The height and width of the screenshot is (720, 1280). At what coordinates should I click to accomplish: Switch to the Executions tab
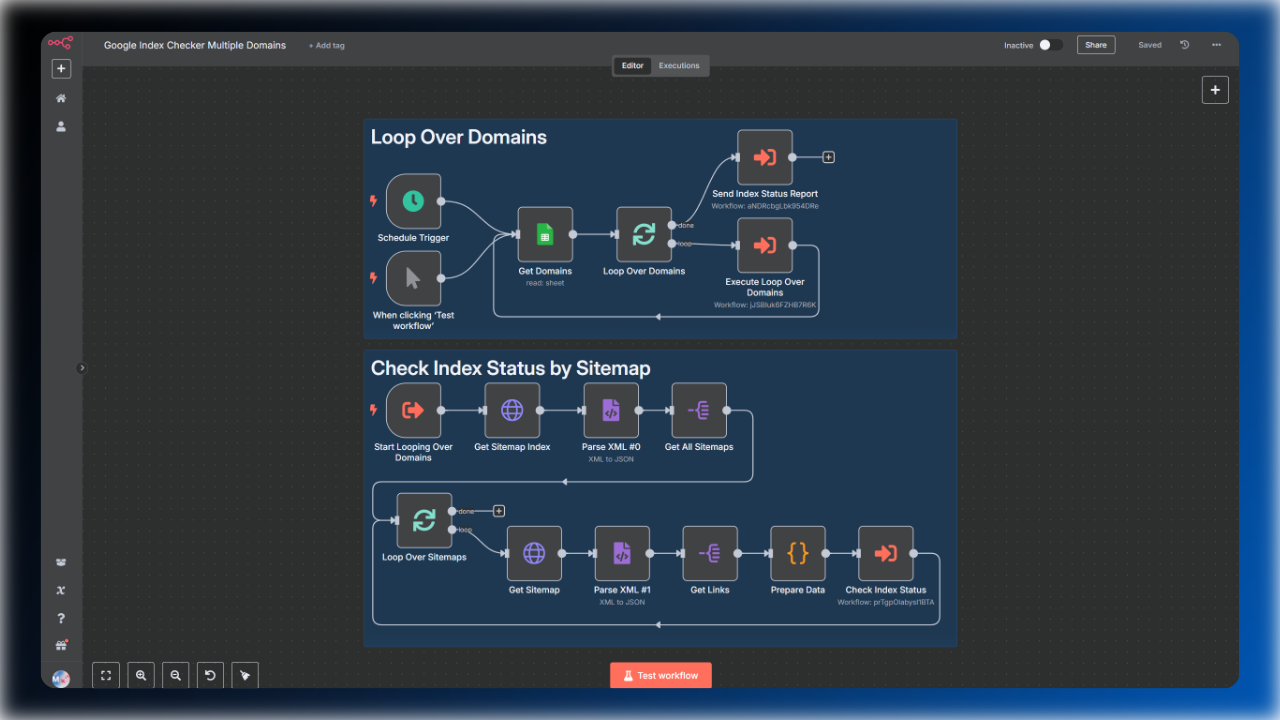[x=679, y=66]
